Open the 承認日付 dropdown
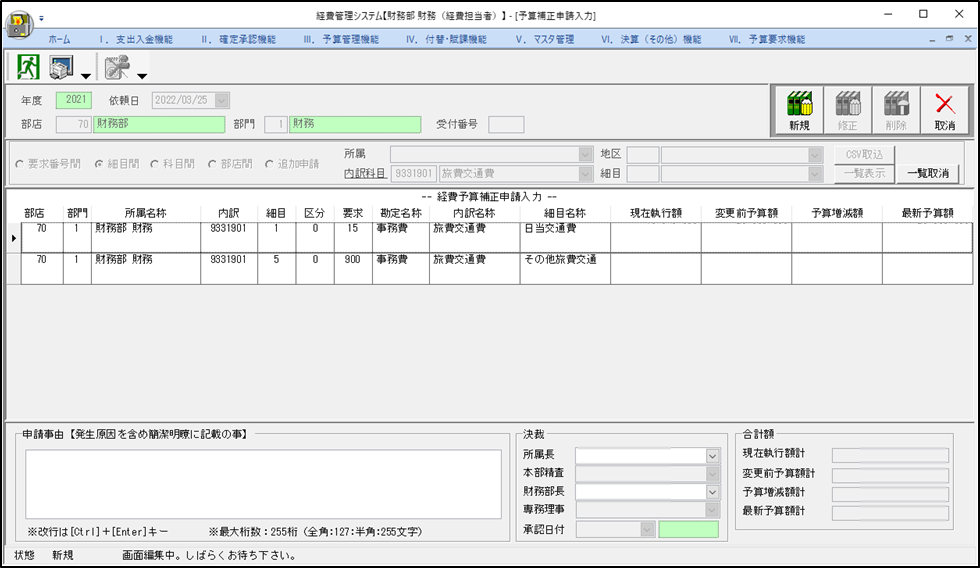Screen dimensions: 980x568 pyautogui.click(x=647, y=530)
